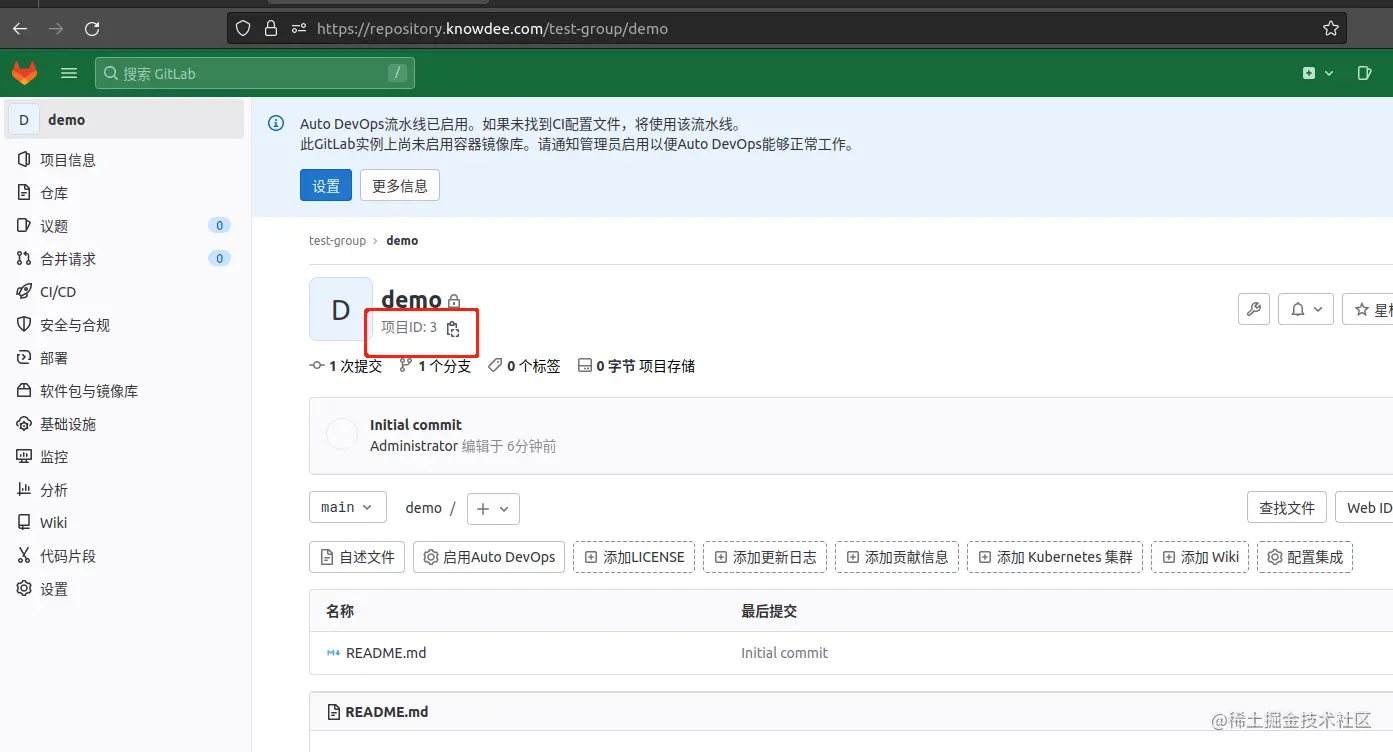Image resolution: width=1393 pixels, height=752 pixels.
Task: Open 监控 in the sidebar
Action: point(125,457)
